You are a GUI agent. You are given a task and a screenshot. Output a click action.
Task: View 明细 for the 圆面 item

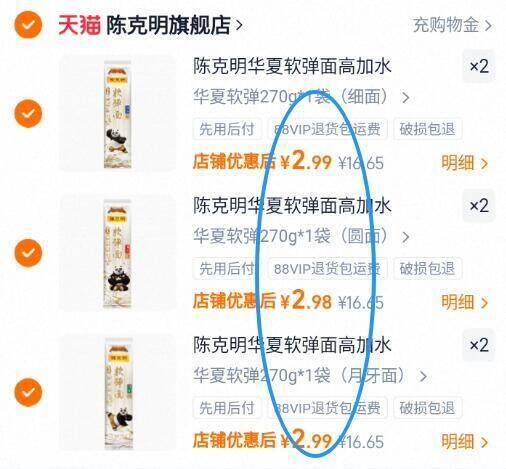click(464, 302)
